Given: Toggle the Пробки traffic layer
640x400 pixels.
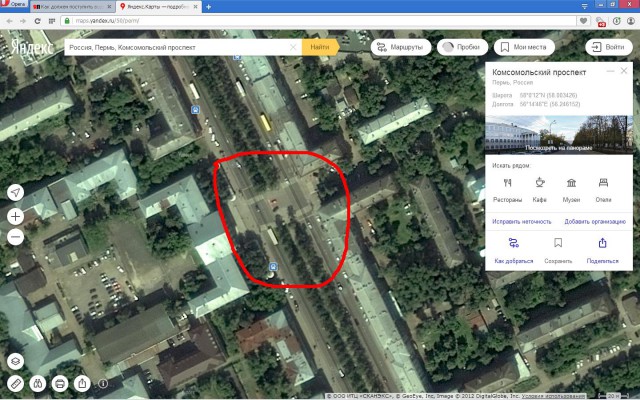Looking at the screenshot, I should point(462,47).
